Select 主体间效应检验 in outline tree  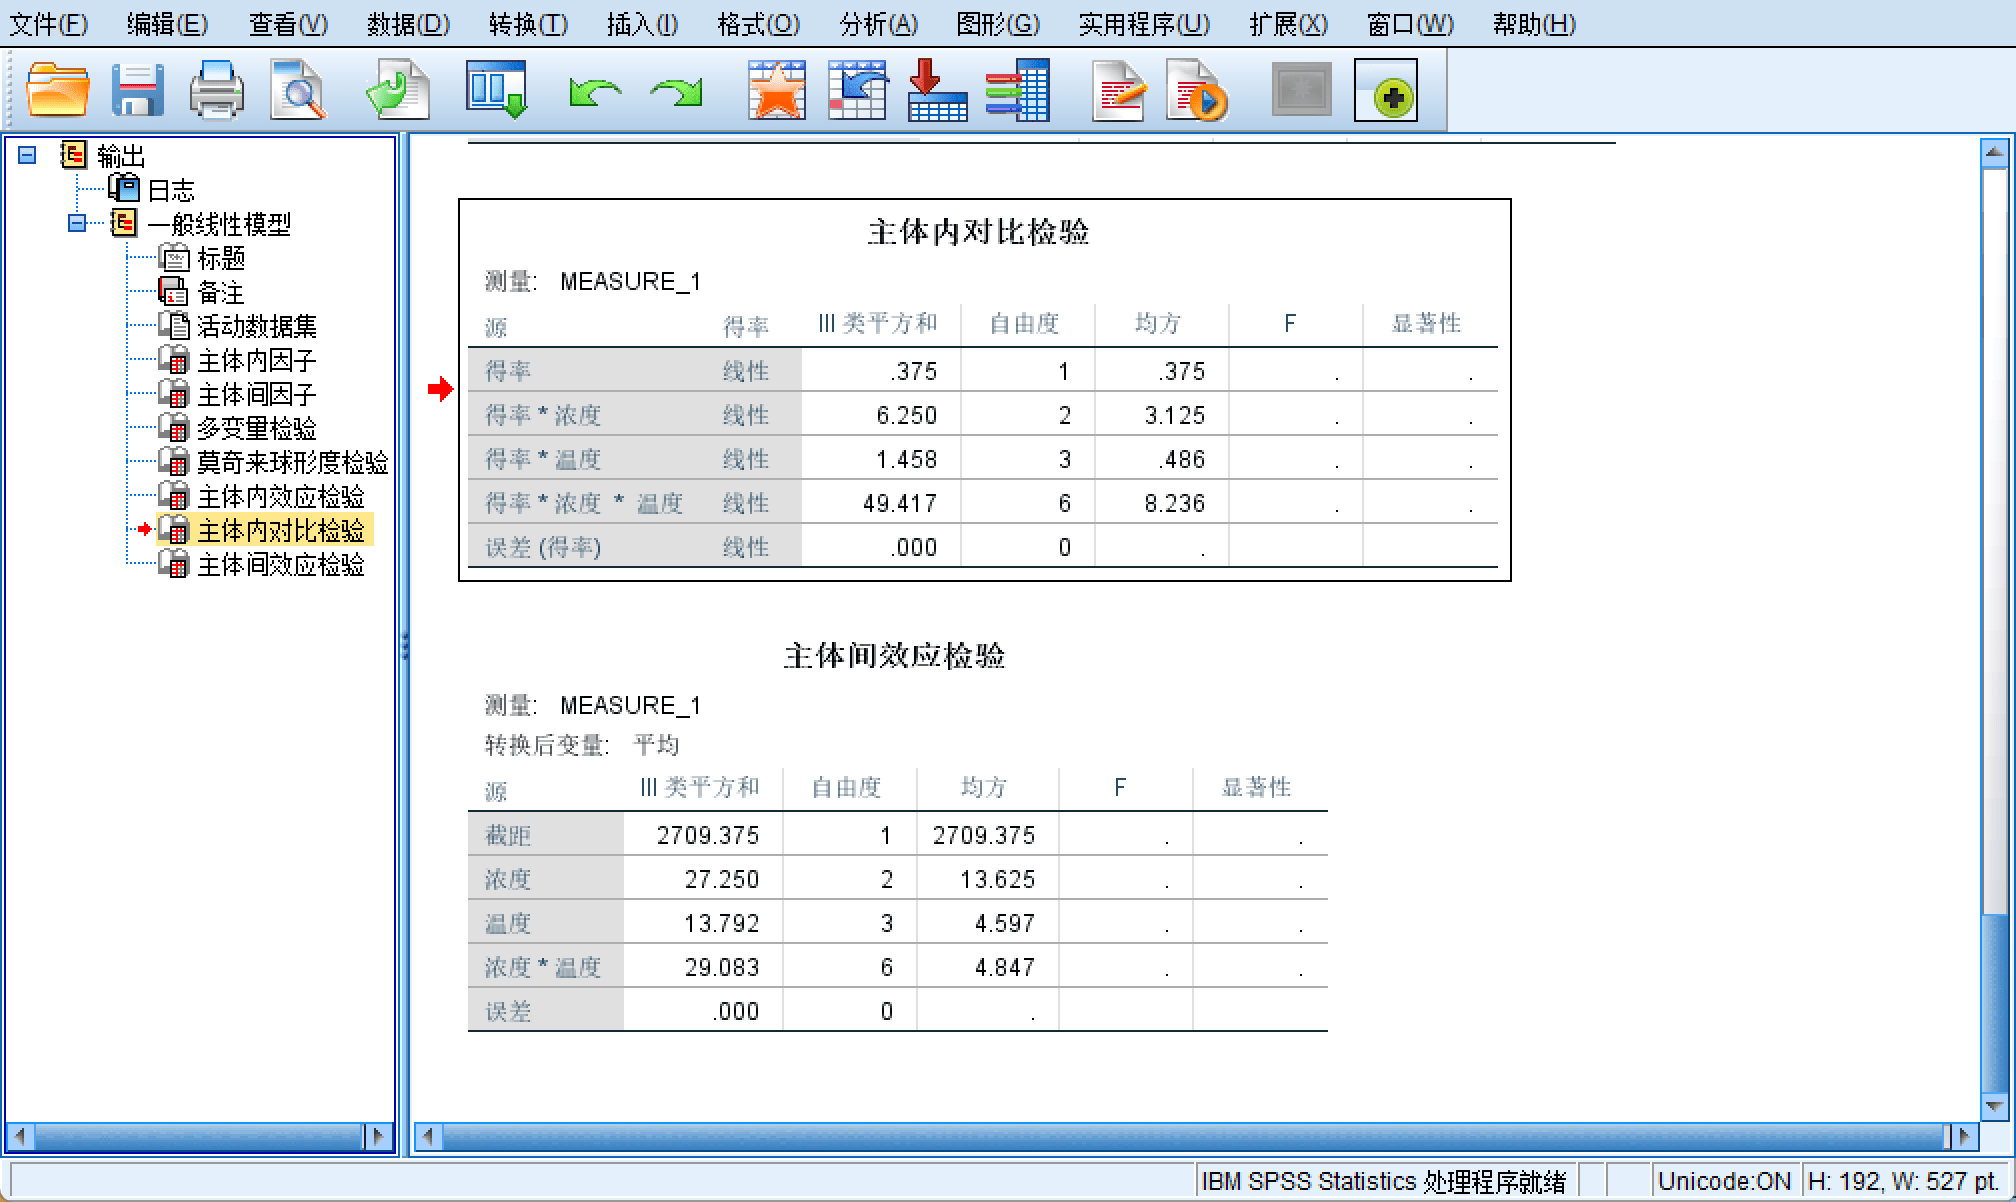[280, 565]
